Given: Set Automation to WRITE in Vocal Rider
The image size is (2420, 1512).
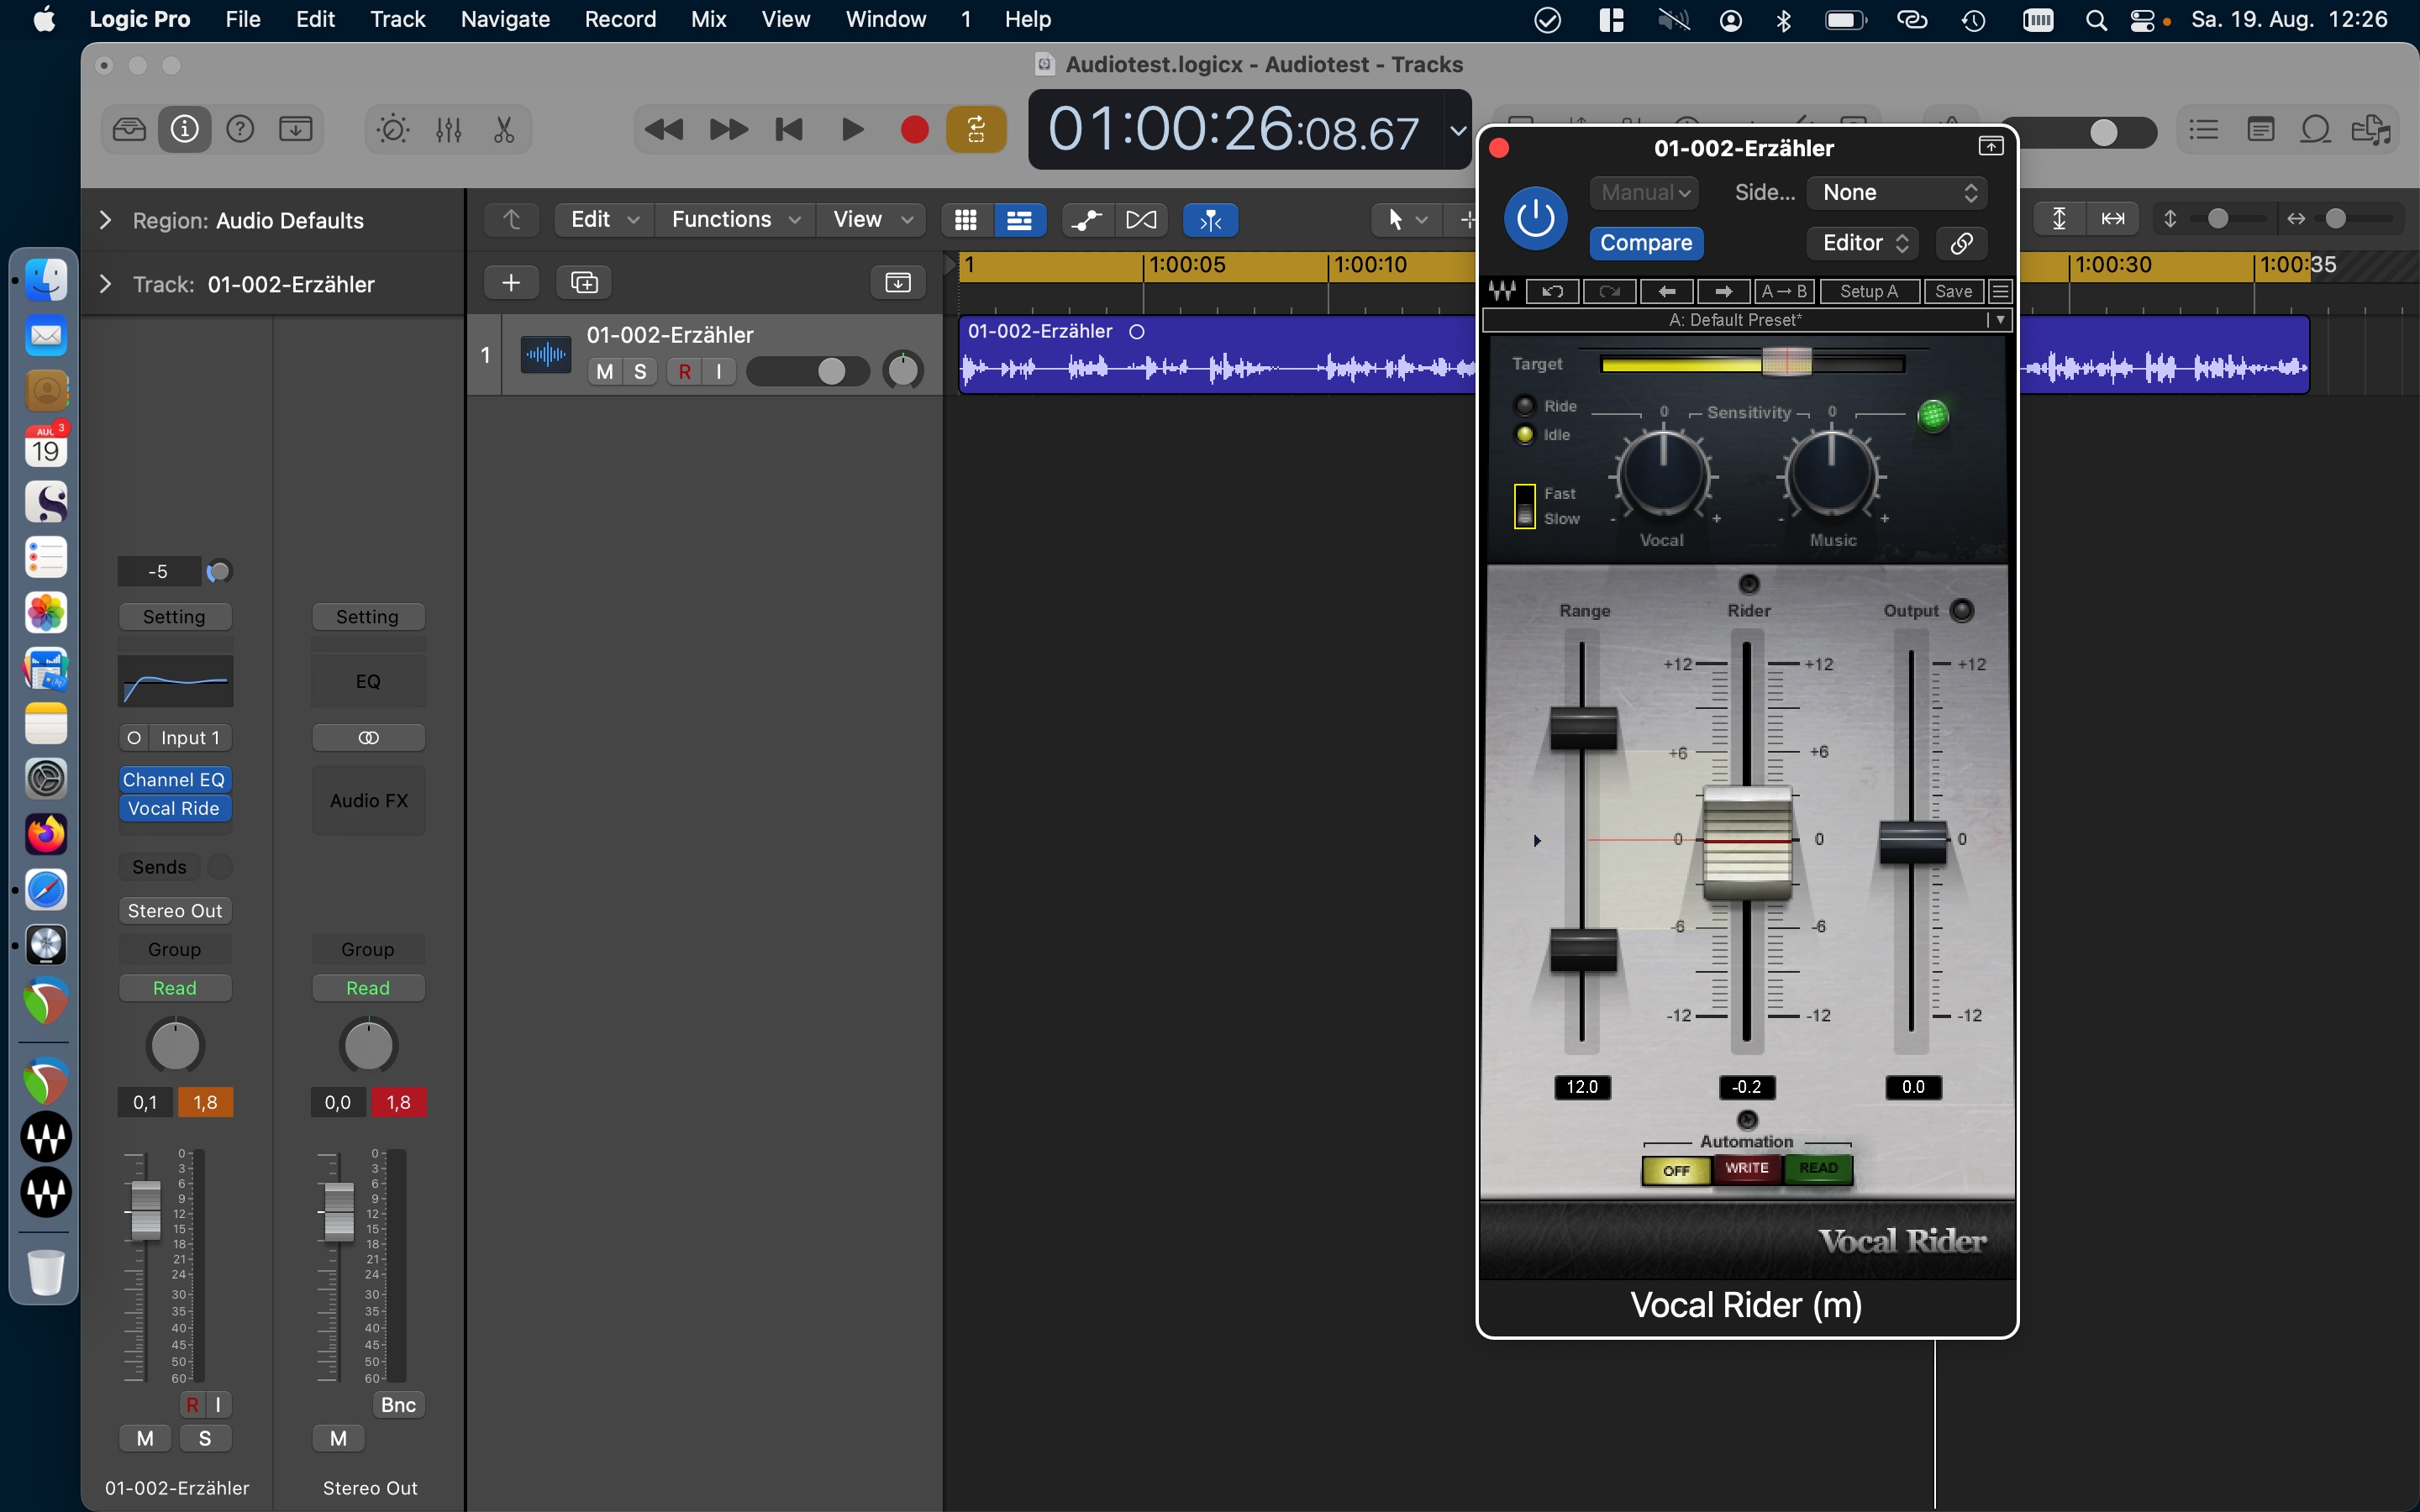Looking at the screenshot, I should pos(1747,1169).
